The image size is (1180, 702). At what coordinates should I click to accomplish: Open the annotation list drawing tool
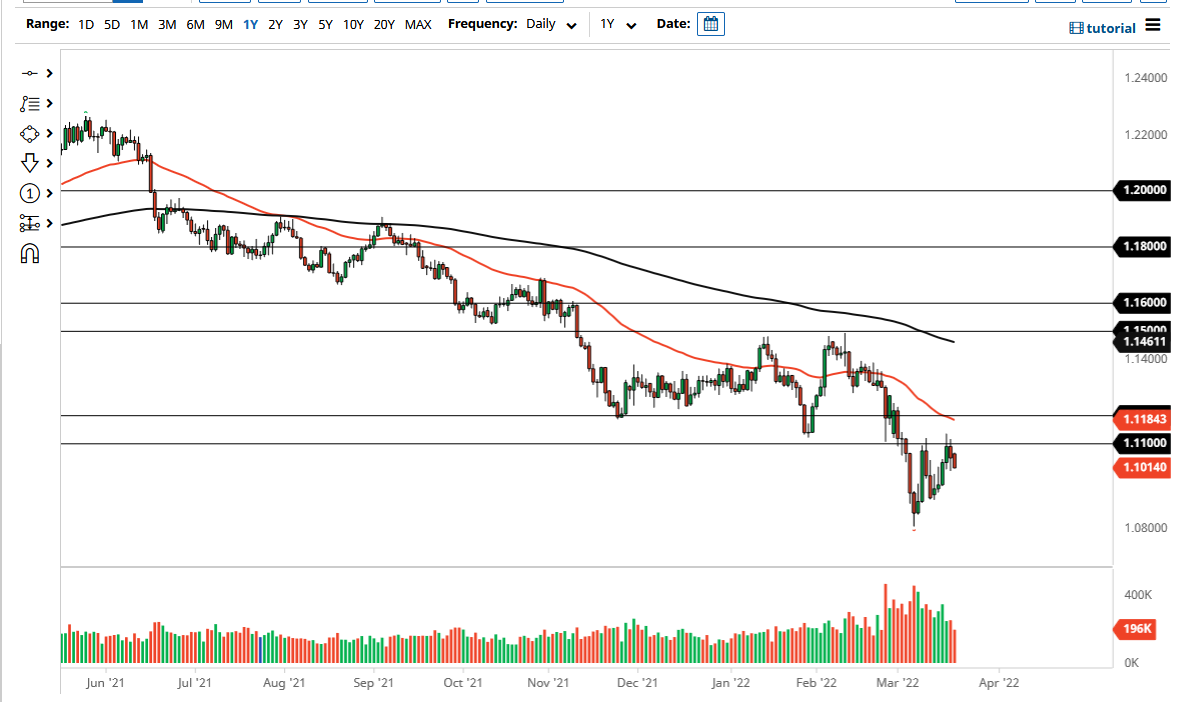click(30, 103)
